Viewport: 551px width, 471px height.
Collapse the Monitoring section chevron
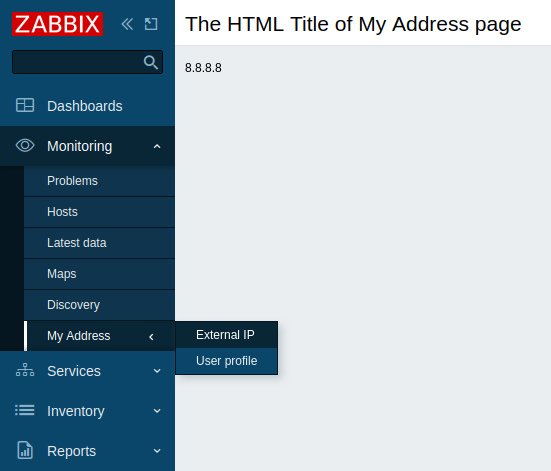coord(157,147)
